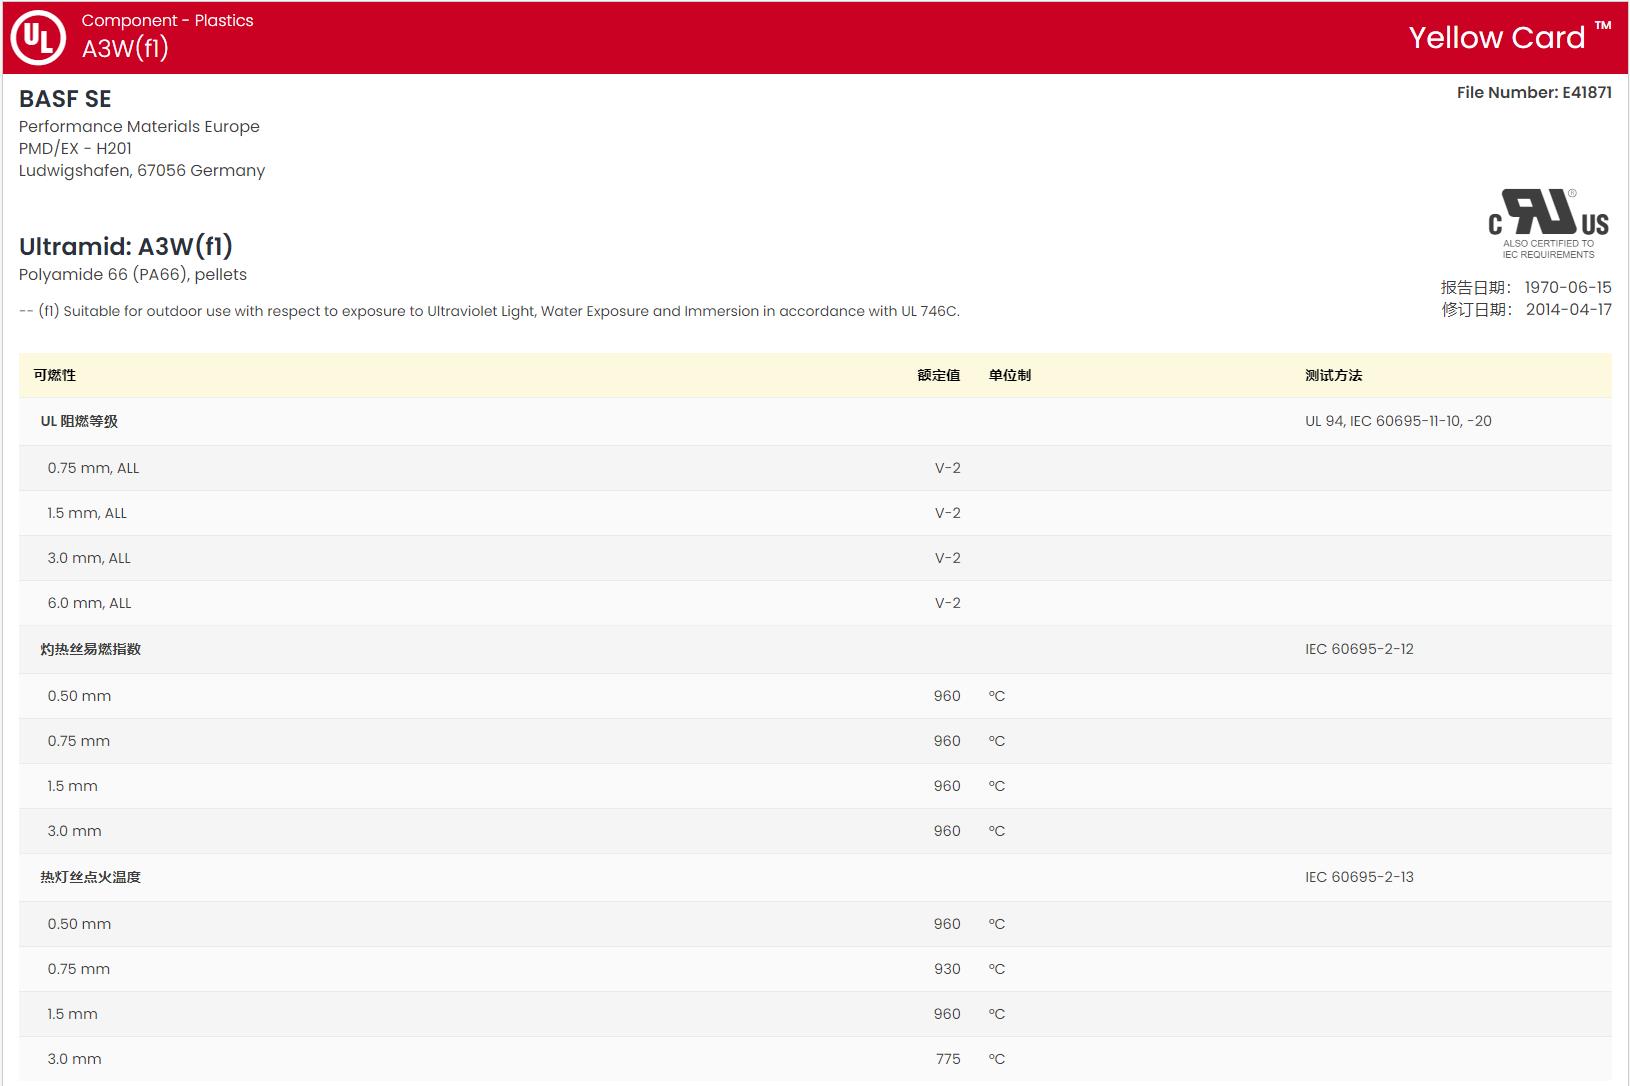
Task: Click File Number: E41871
Action: tap(1534, 92)
